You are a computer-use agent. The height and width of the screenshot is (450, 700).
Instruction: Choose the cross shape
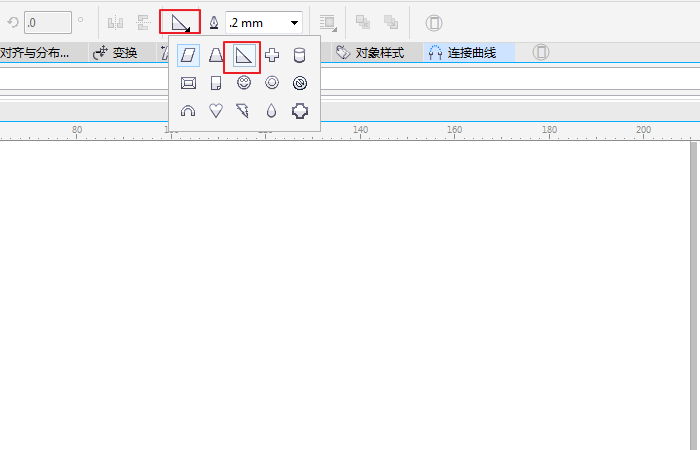tap(271, 57)
